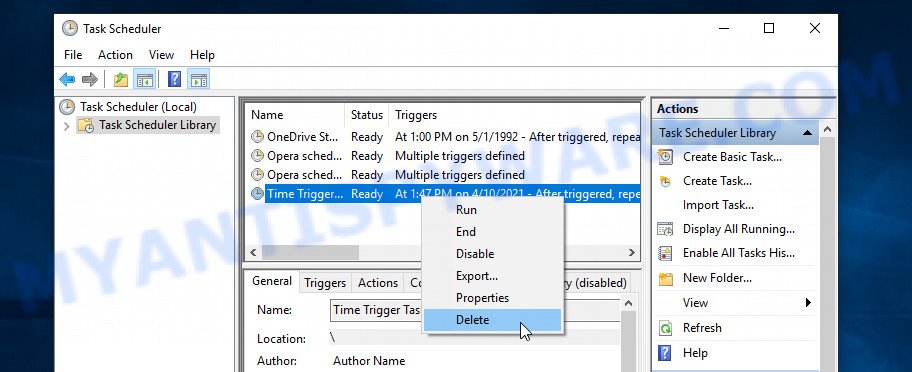Viewport: 912px width, 372px height.
Task: Click the Back arrow toolbar icon
Action: click(67, 79)
